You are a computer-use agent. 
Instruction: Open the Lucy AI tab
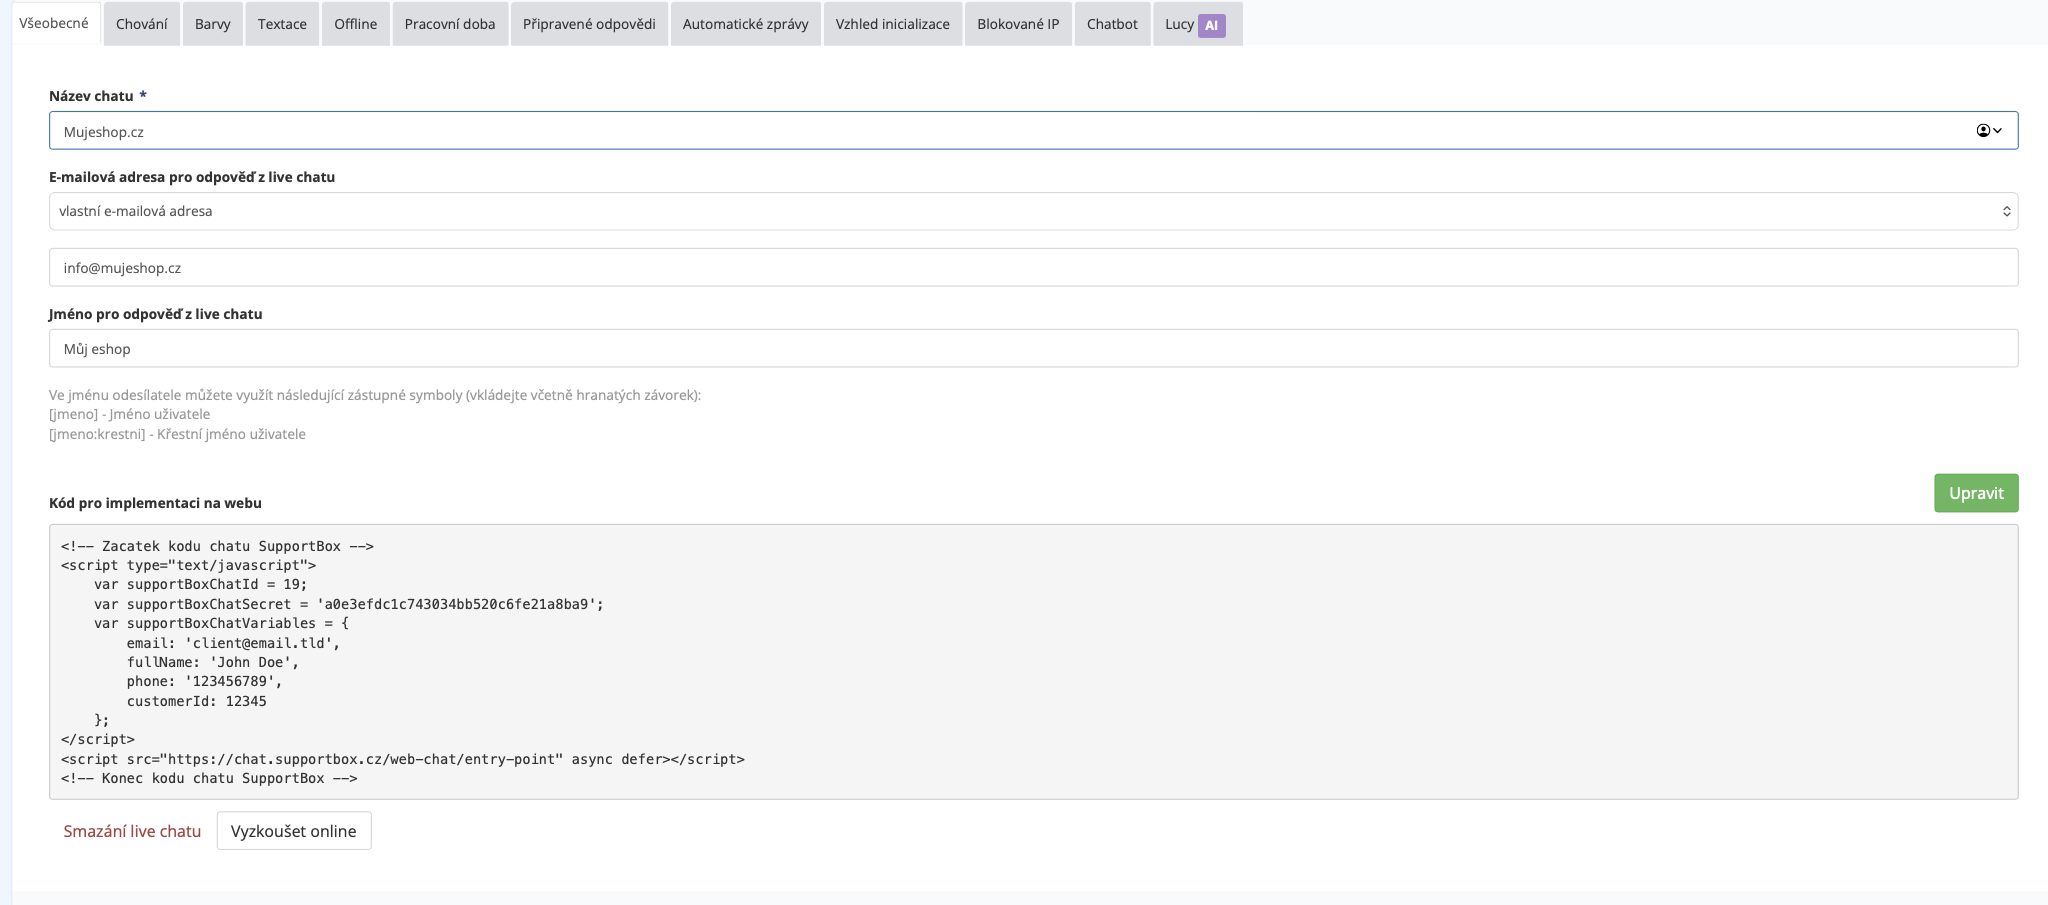1196,24
